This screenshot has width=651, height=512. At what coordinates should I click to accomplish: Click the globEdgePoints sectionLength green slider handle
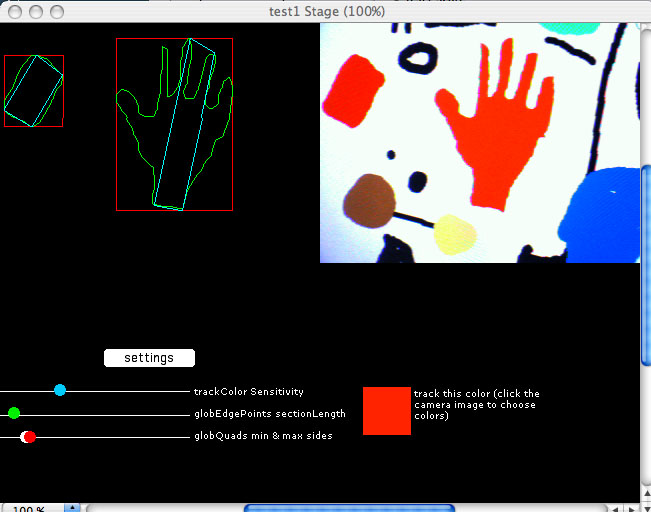[14, 413]
